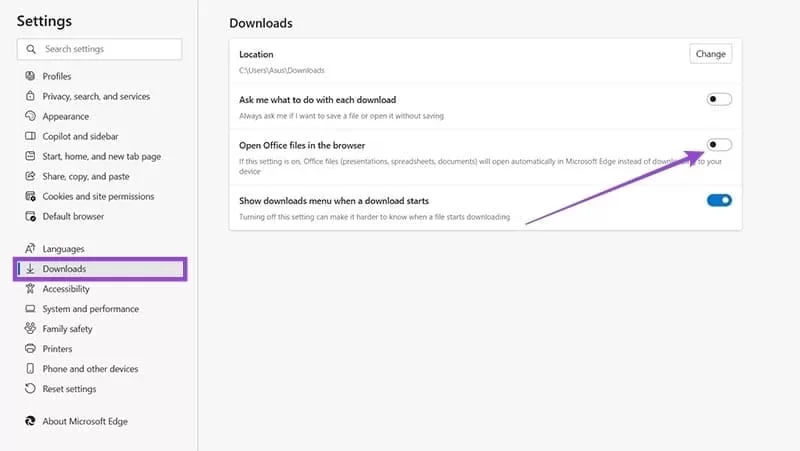
Task: Enable Ask me what to do toggle
Action: point(719,100)
